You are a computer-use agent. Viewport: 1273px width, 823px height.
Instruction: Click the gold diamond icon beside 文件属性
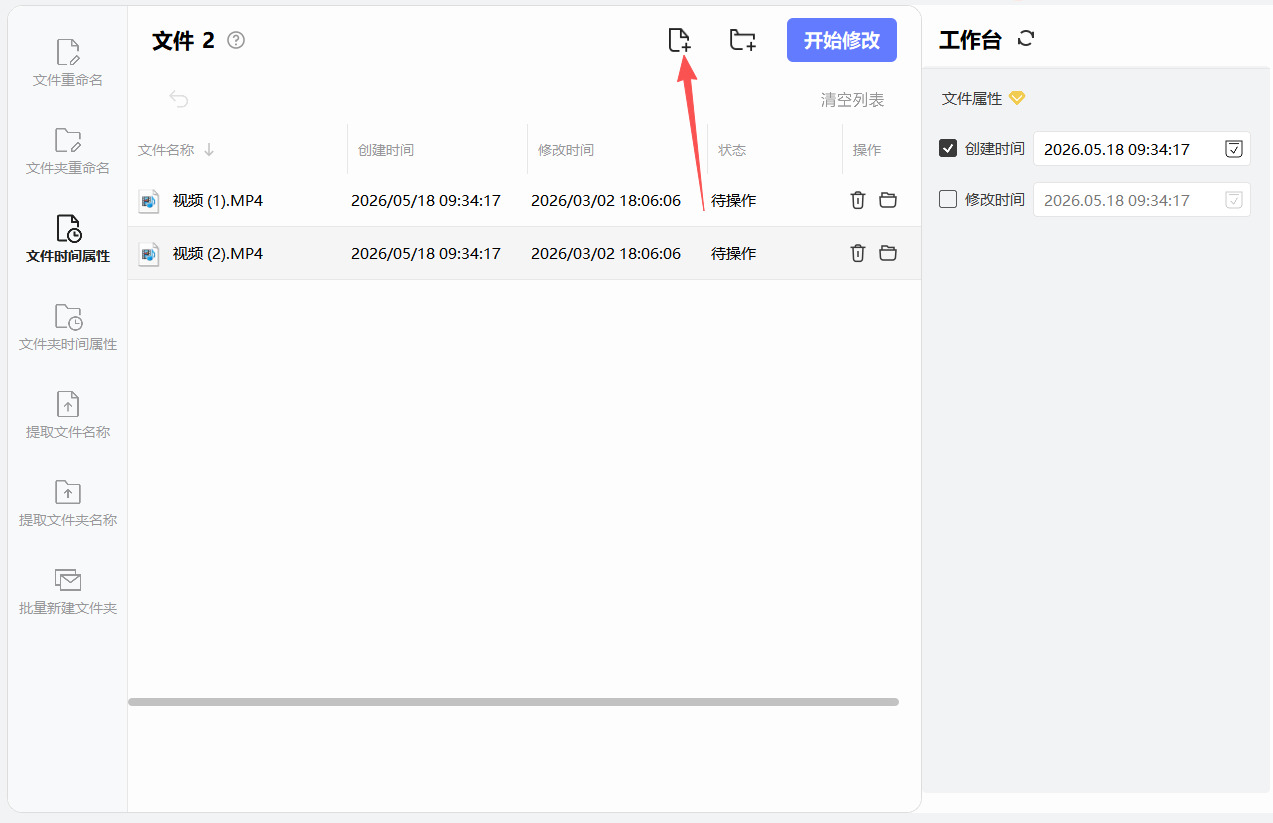click(x=1017, y=98)
